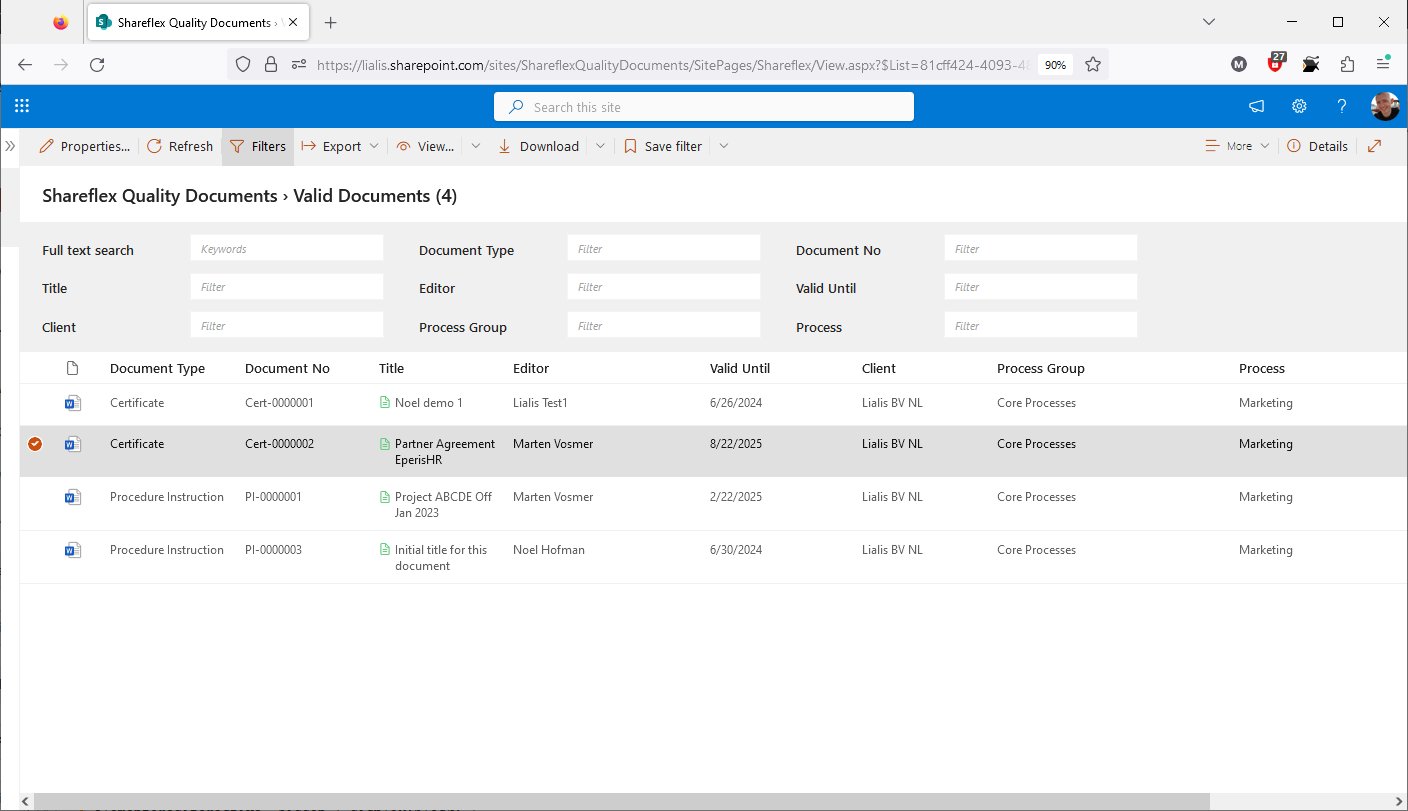Click the 2/22/2025 valid until date
Screen dimensions: 1408x811
click(736, 497)
